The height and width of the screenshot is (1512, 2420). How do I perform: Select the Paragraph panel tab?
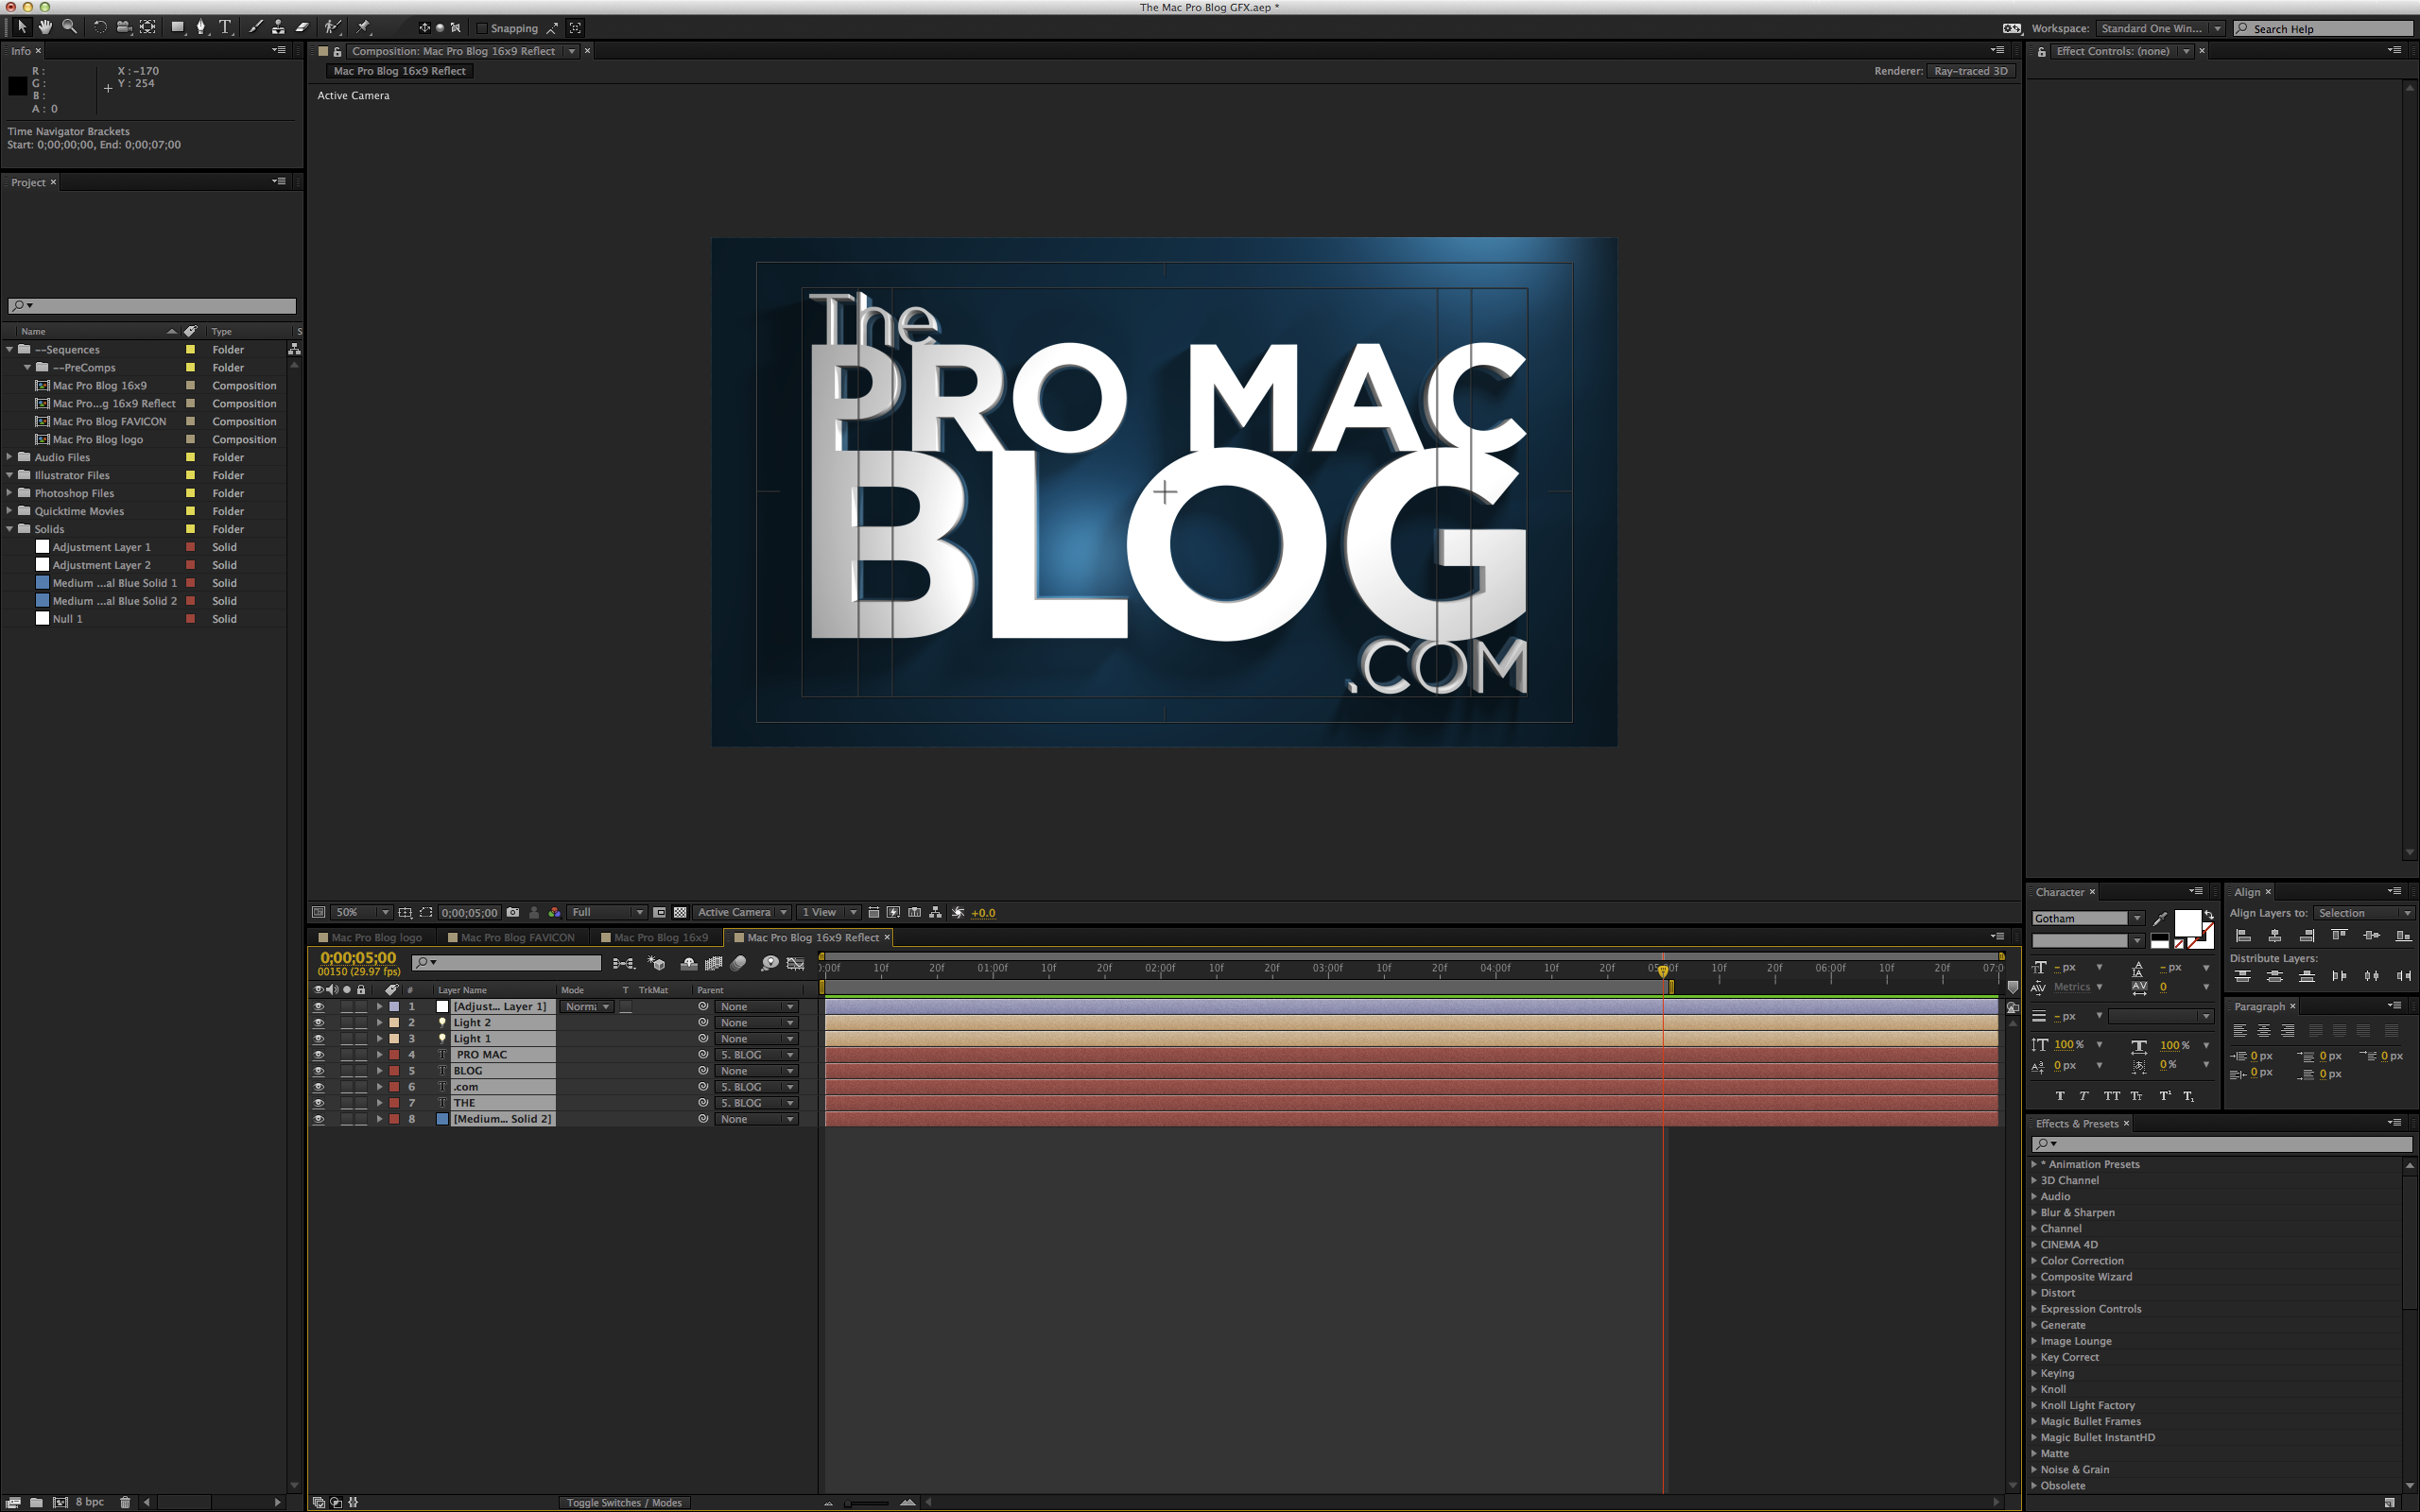[2259, 1006]
